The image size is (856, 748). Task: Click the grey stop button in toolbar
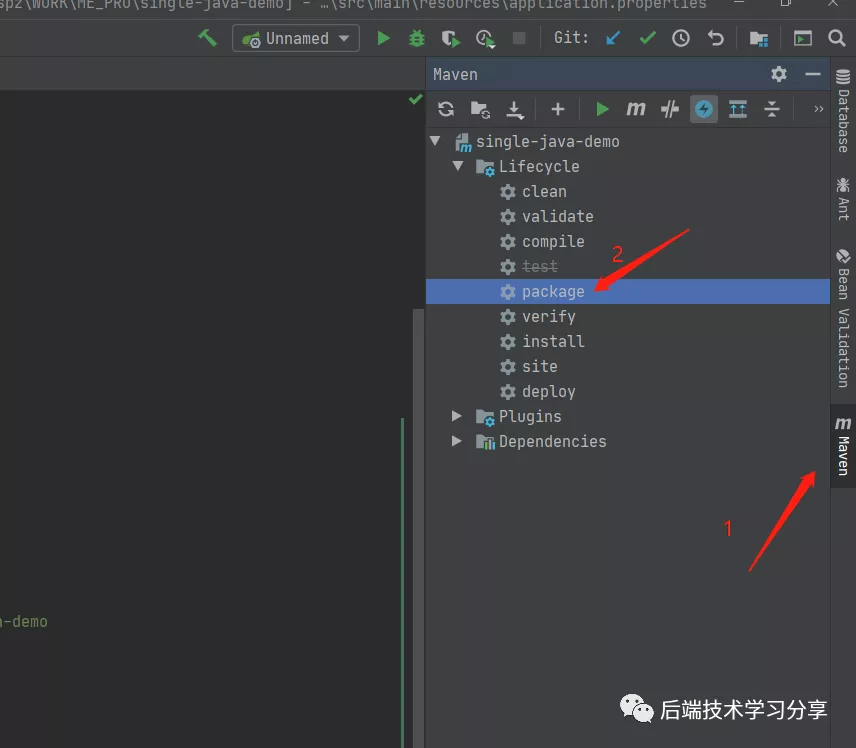point(519,38)
